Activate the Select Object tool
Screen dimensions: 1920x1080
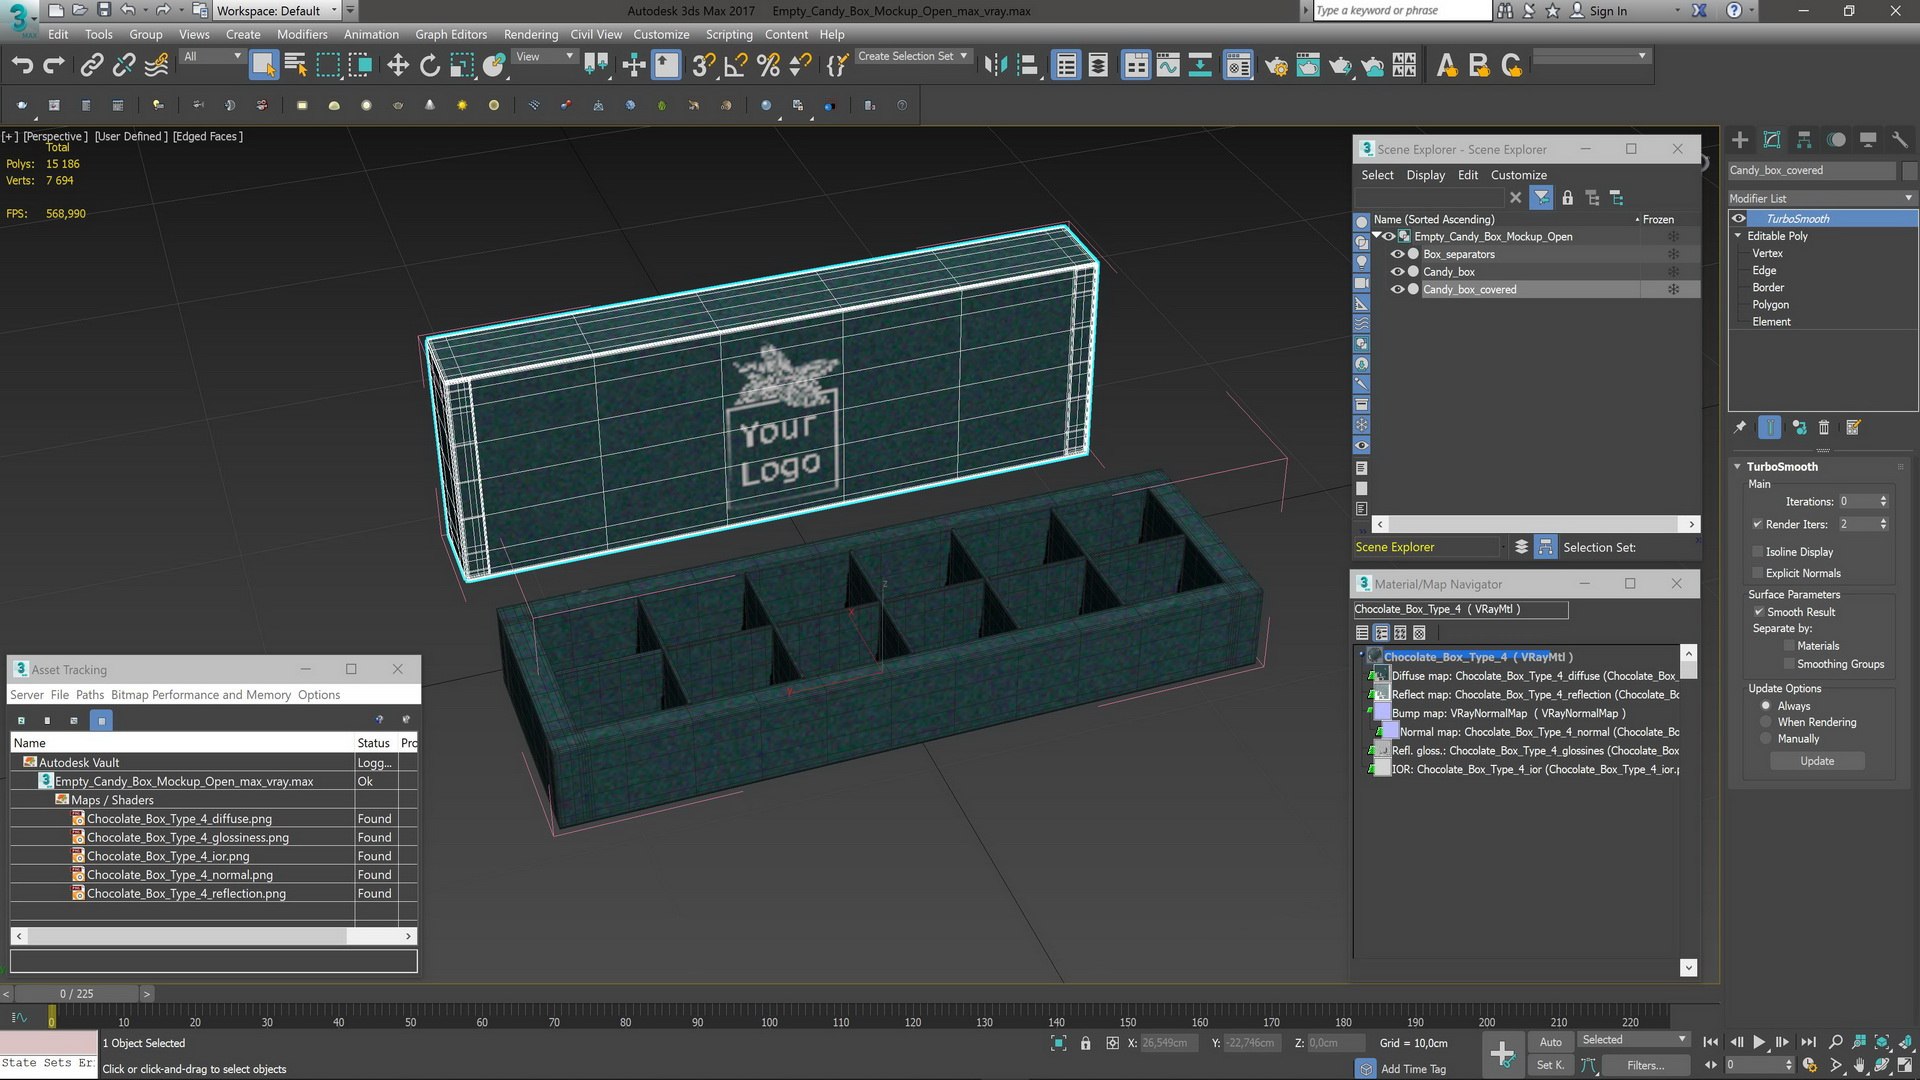263,66
